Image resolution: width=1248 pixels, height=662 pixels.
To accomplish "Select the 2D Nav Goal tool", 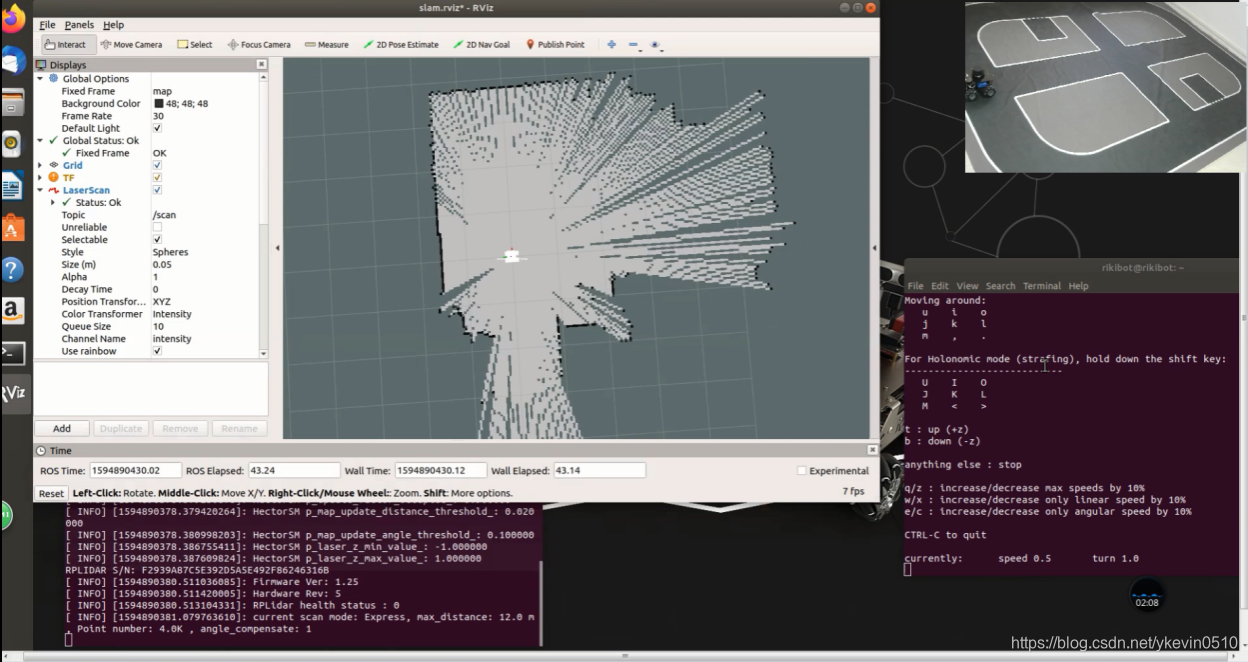I will click(x=481, y=44).
